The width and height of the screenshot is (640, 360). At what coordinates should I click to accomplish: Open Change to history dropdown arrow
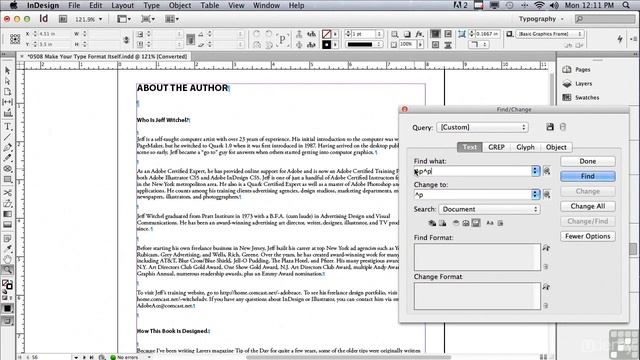pos(535,195)
